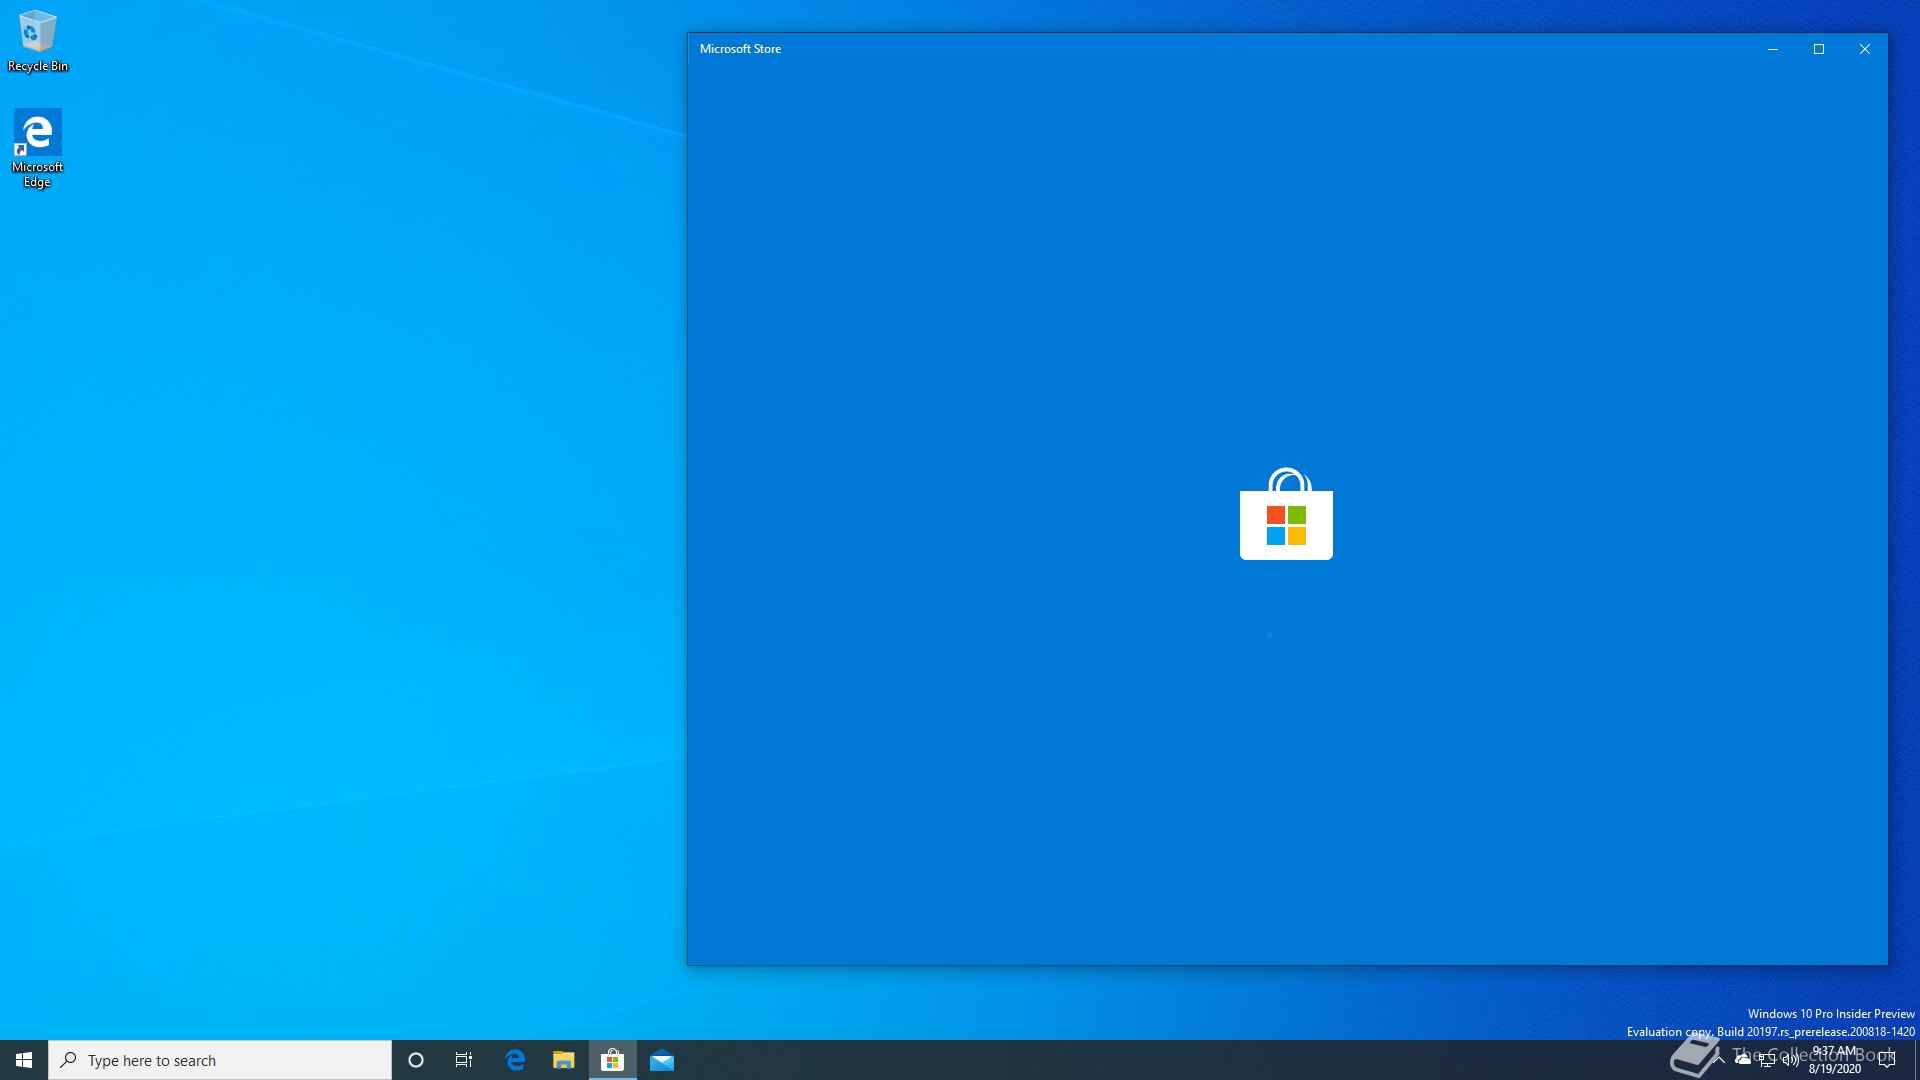Open File Explorer from the taskbar
Viewport: 1920px width, 1080px height.
[x=564, y=1060]
